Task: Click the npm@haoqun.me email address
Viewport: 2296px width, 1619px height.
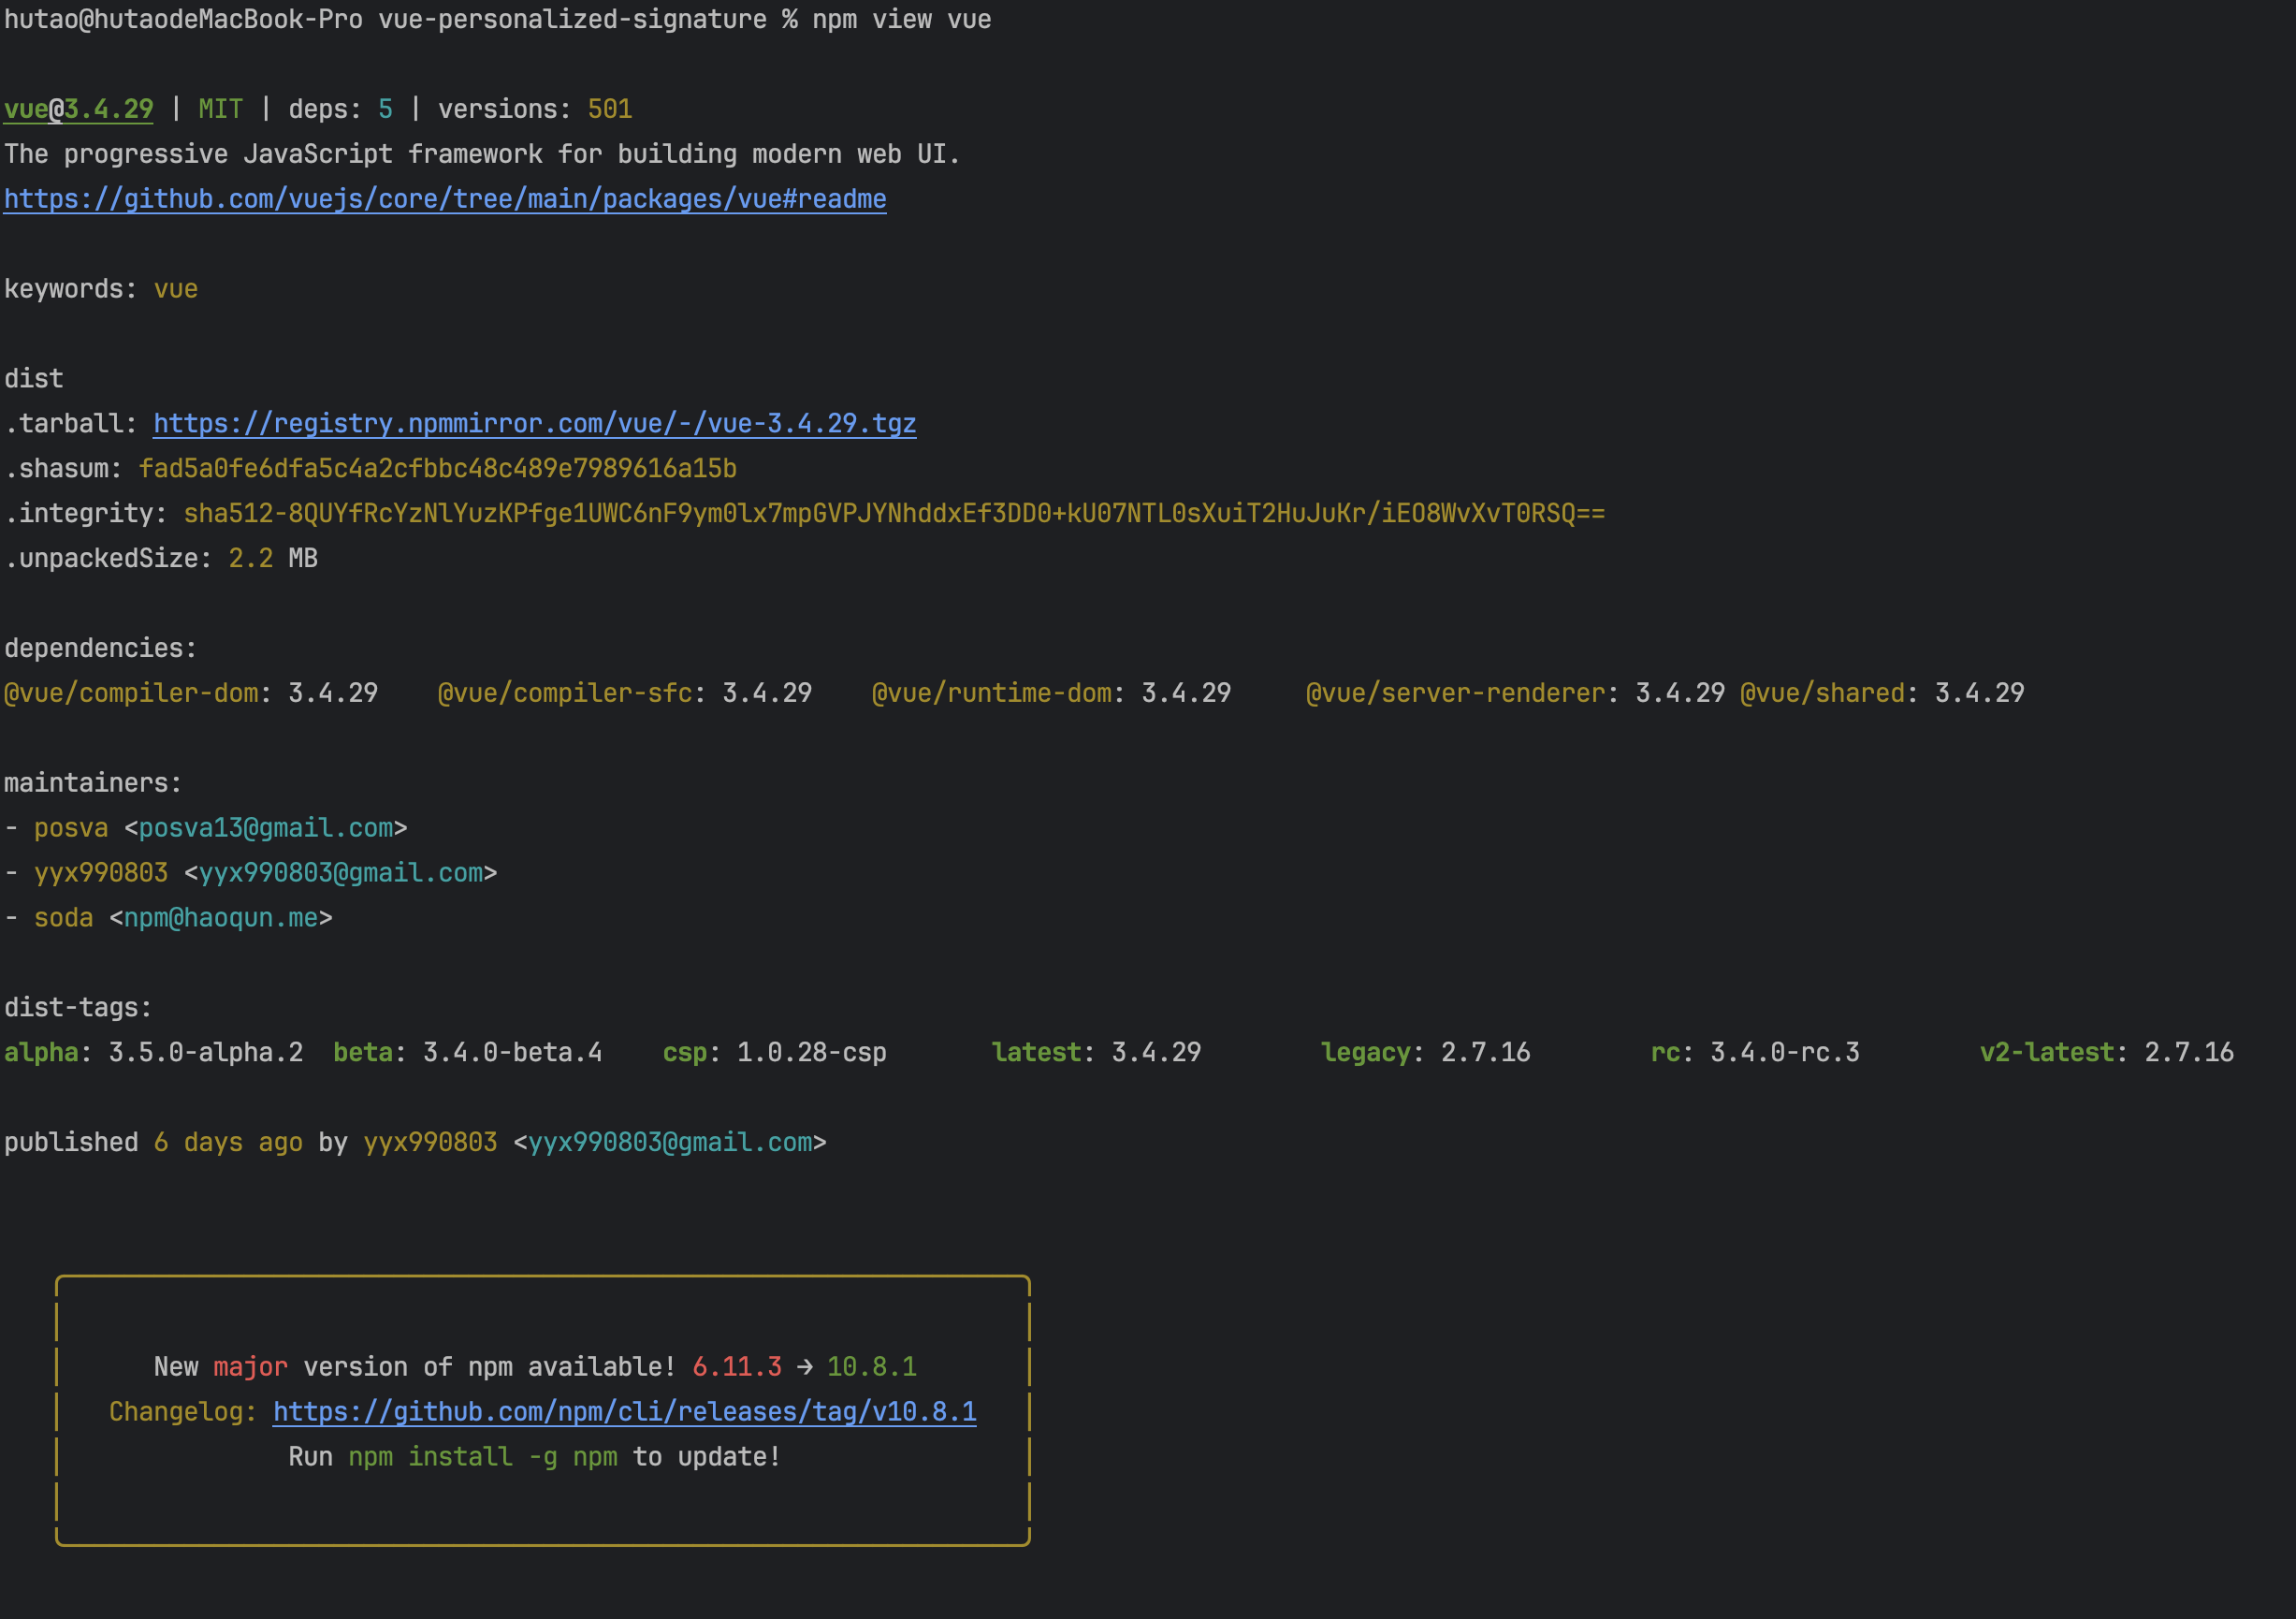Action: pyautogui.click(x=220, y=918)
